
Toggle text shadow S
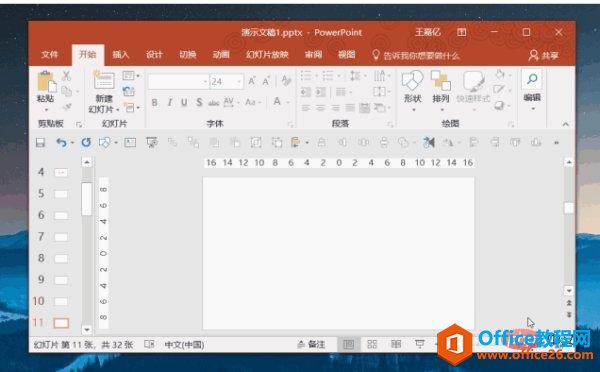tap(199, 102)
